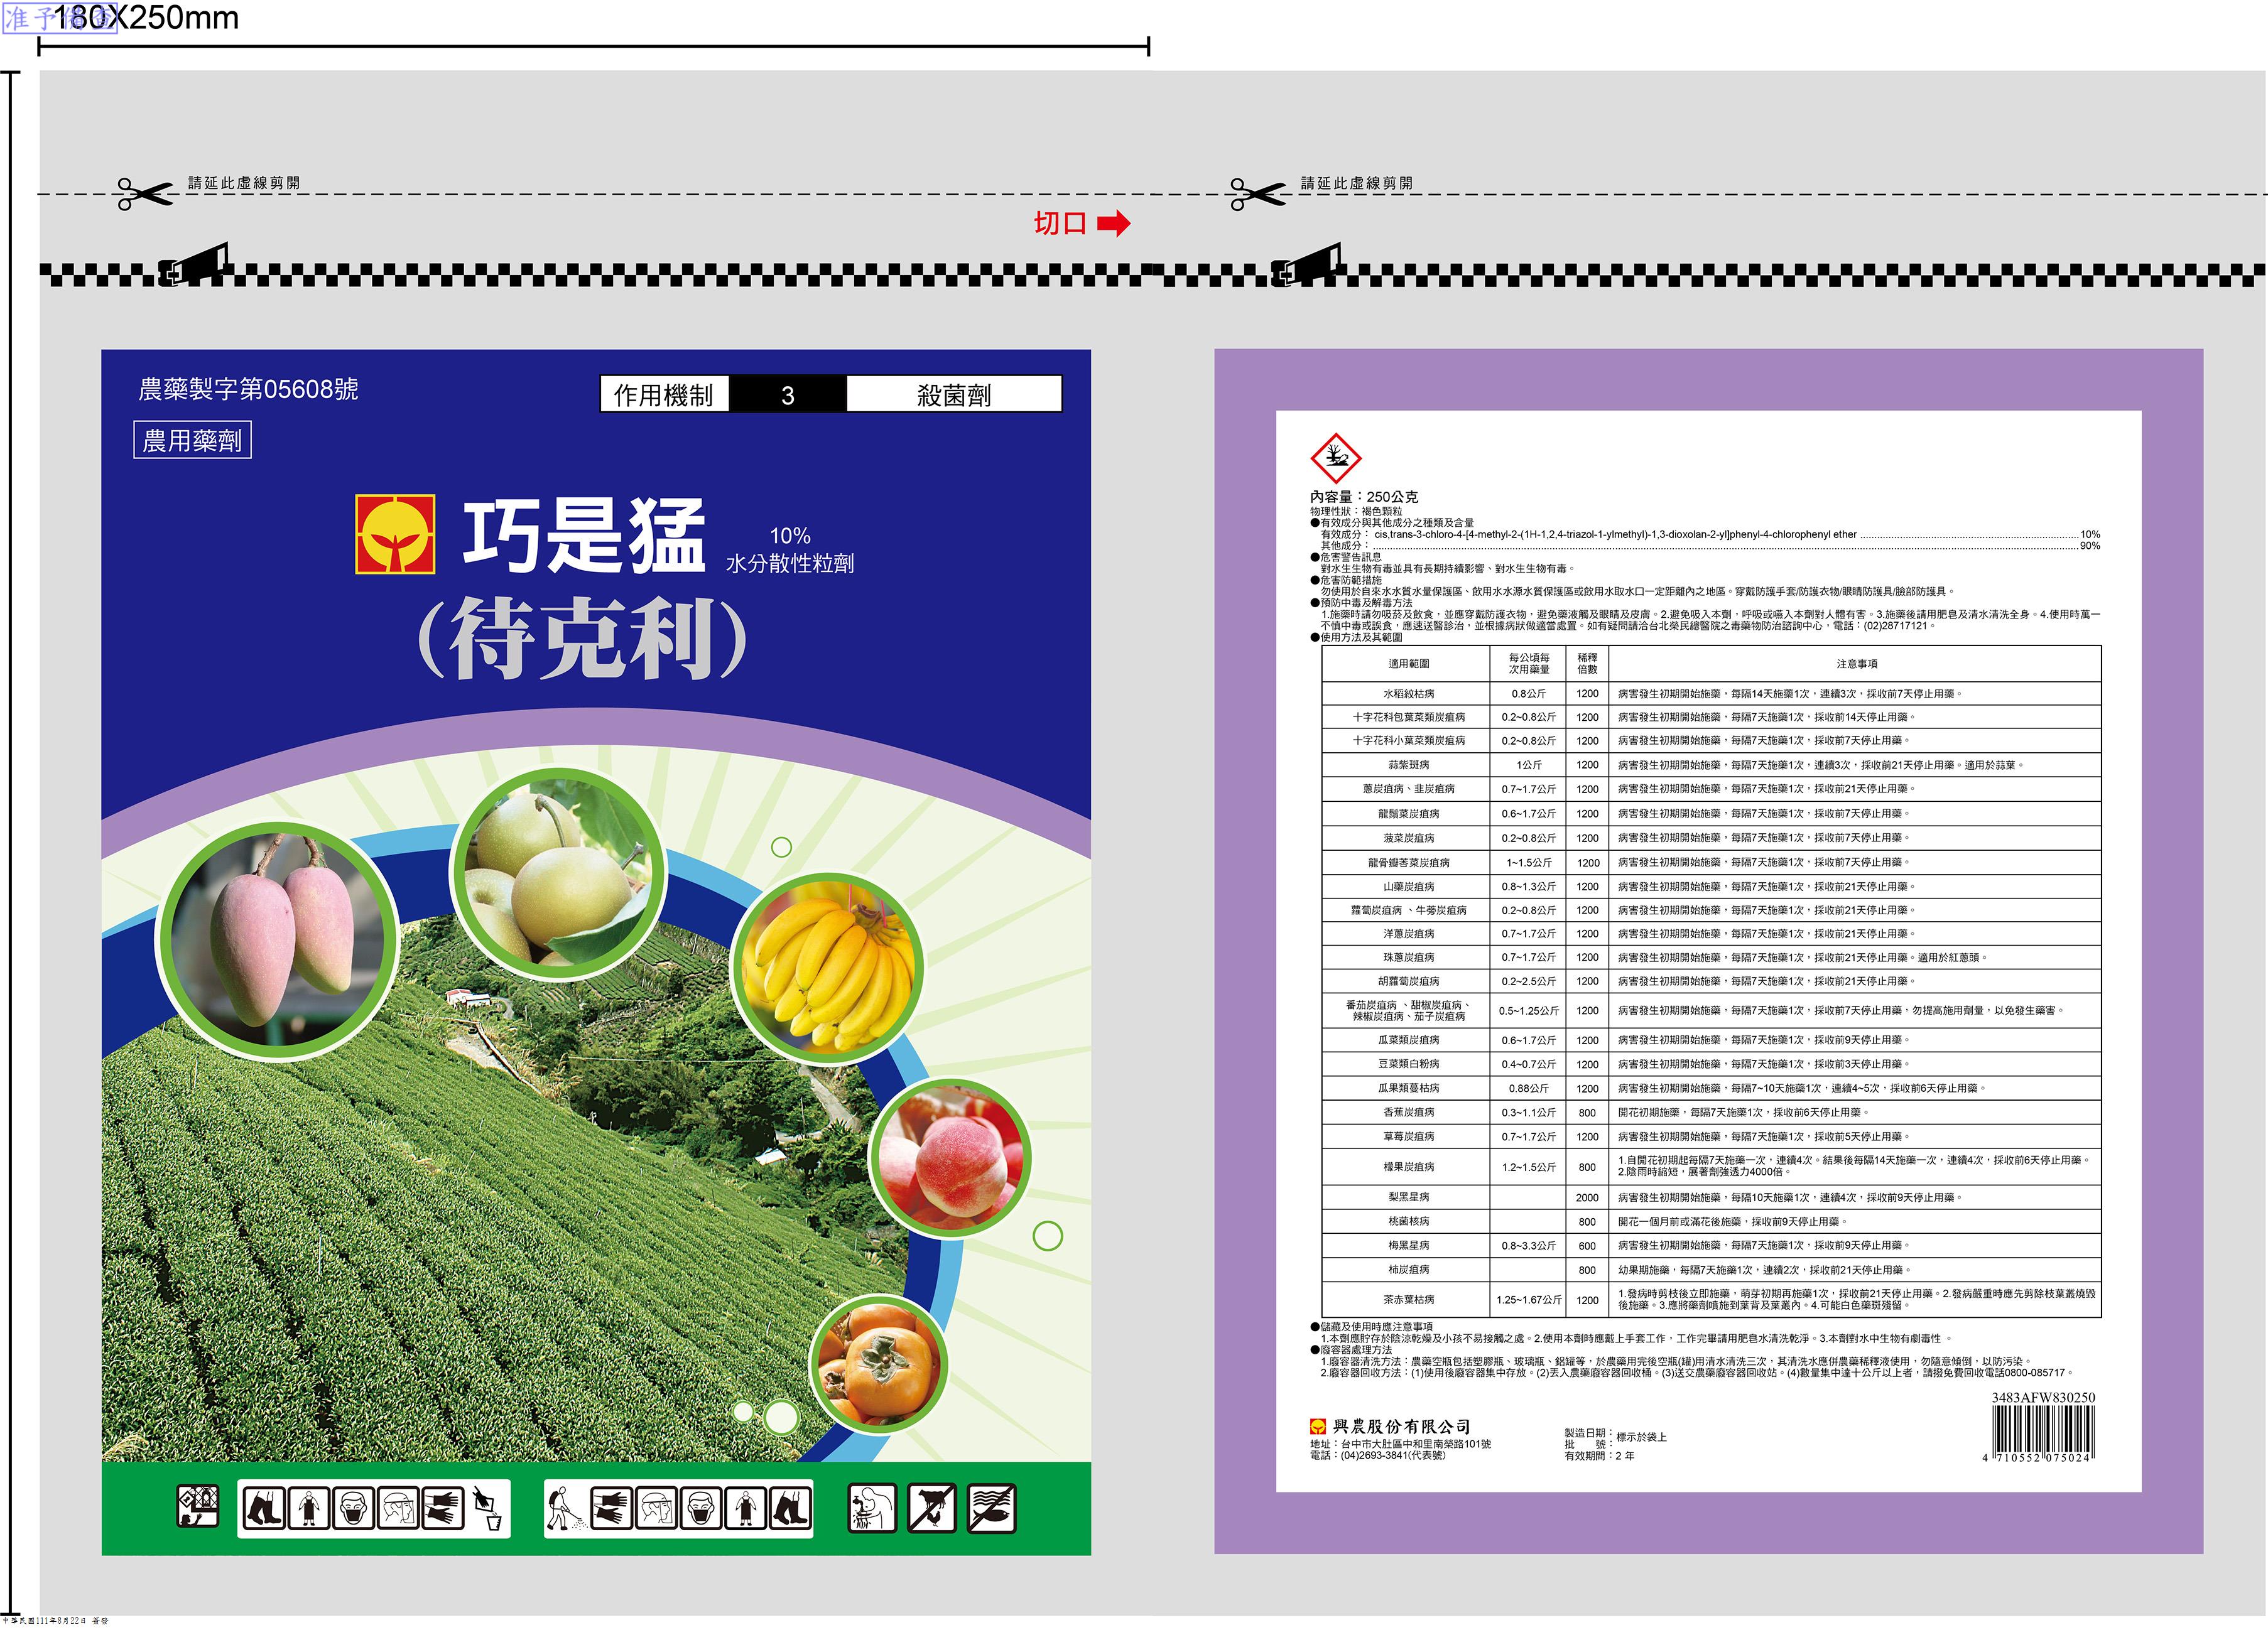This screenshot has width=2268, height=1630.
Task: Select the product name 巧是猛
Action: point(584,537)
